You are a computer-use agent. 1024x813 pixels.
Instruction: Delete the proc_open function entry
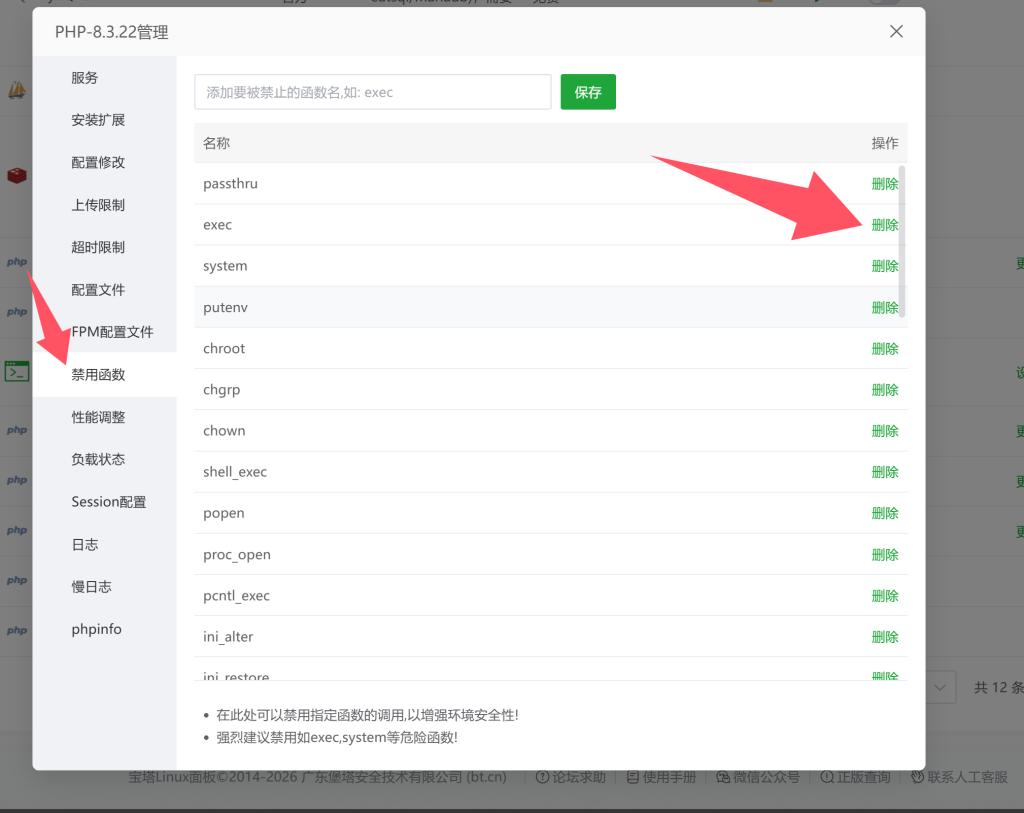tap(885, 555)
